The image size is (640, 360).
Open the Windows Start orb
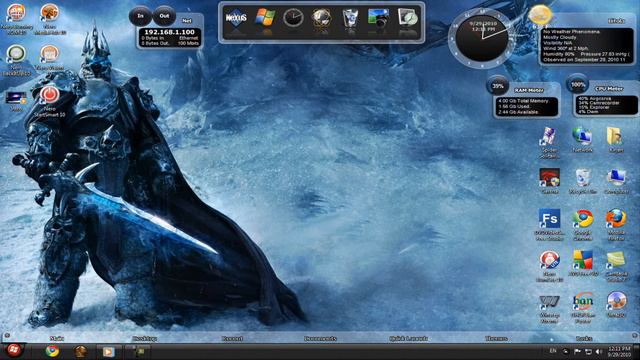(x=13, y=351)
